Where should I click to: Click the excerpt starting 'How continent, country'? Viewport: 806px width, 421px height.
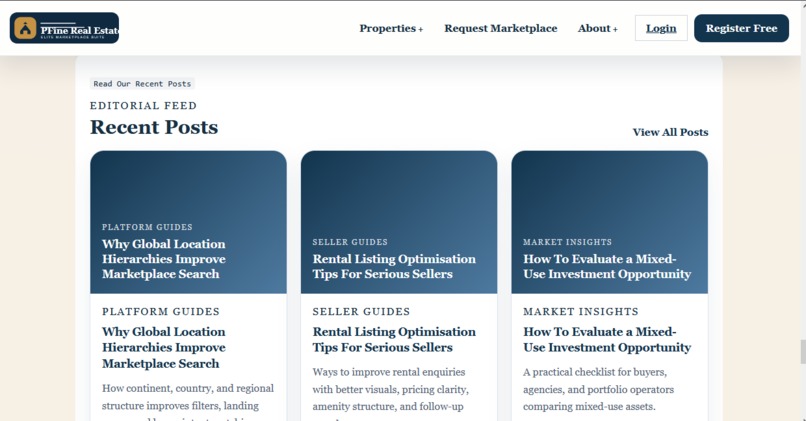(188, 401)
